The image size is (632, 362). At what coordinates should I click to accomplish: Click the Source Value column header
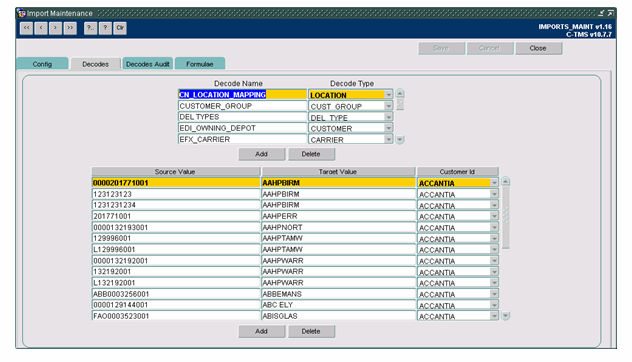point(176,172)
